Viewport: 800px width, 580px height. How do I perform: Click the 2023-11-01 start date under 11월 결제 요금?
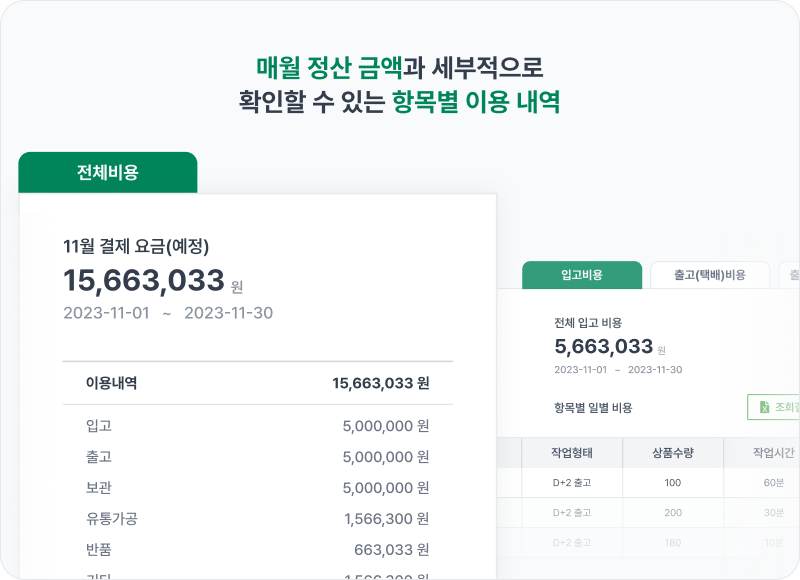[106, 313]
